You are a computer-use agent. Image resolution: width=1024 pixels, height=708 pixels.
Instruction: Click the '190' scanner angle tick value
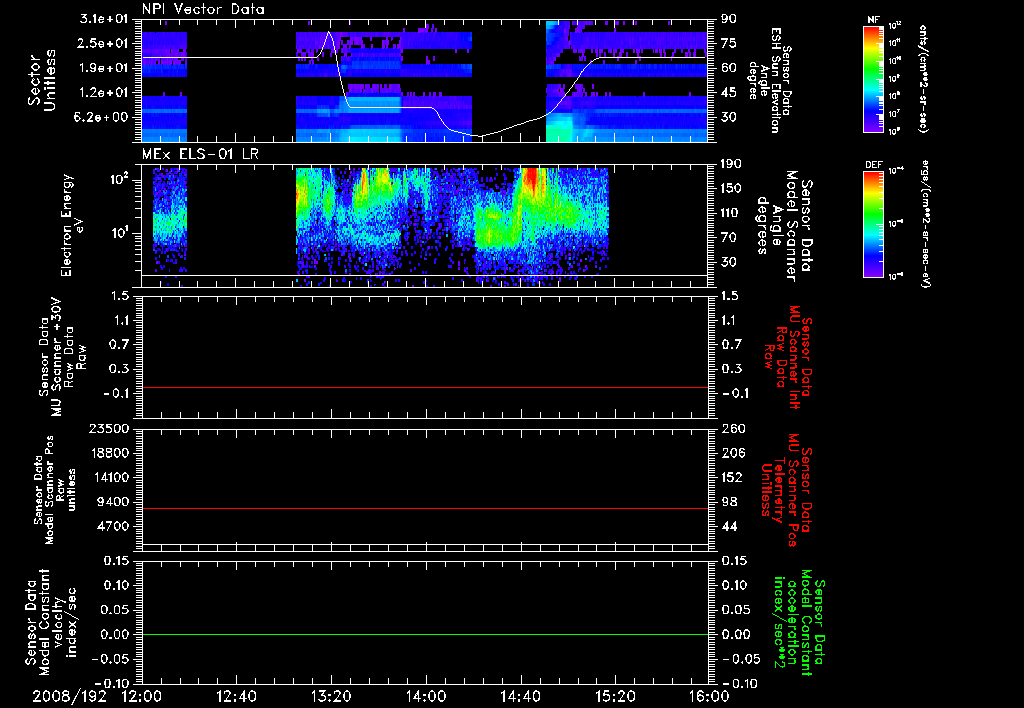coord(732,164)
